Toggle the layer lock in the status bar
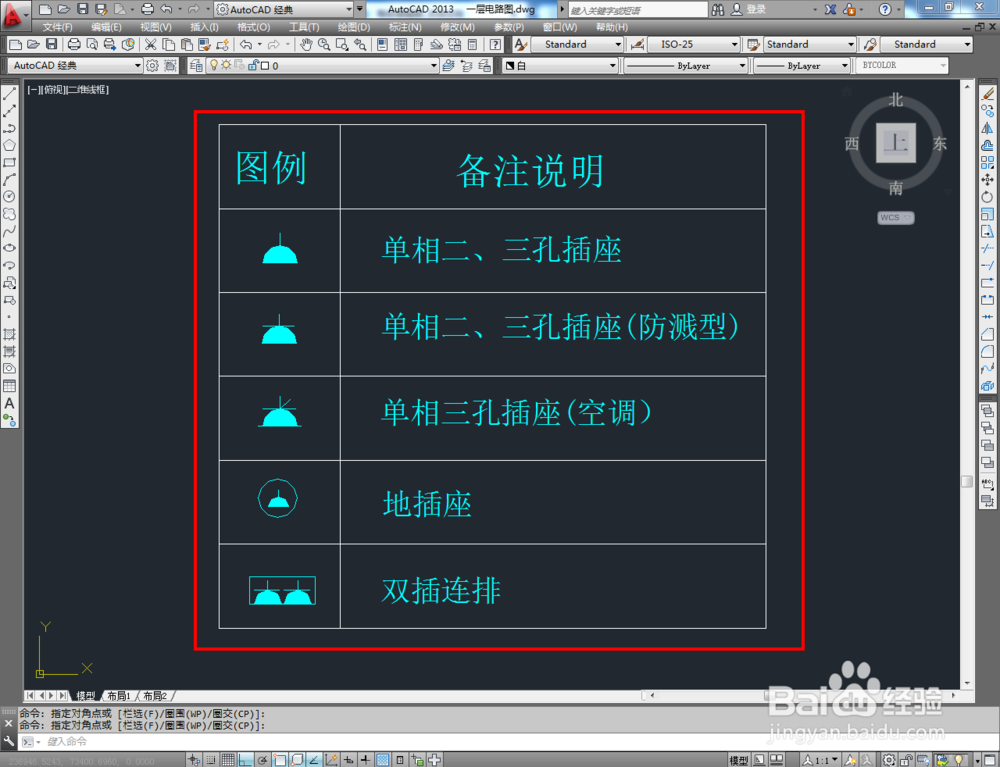1000x767 pixels. point(907,760)
